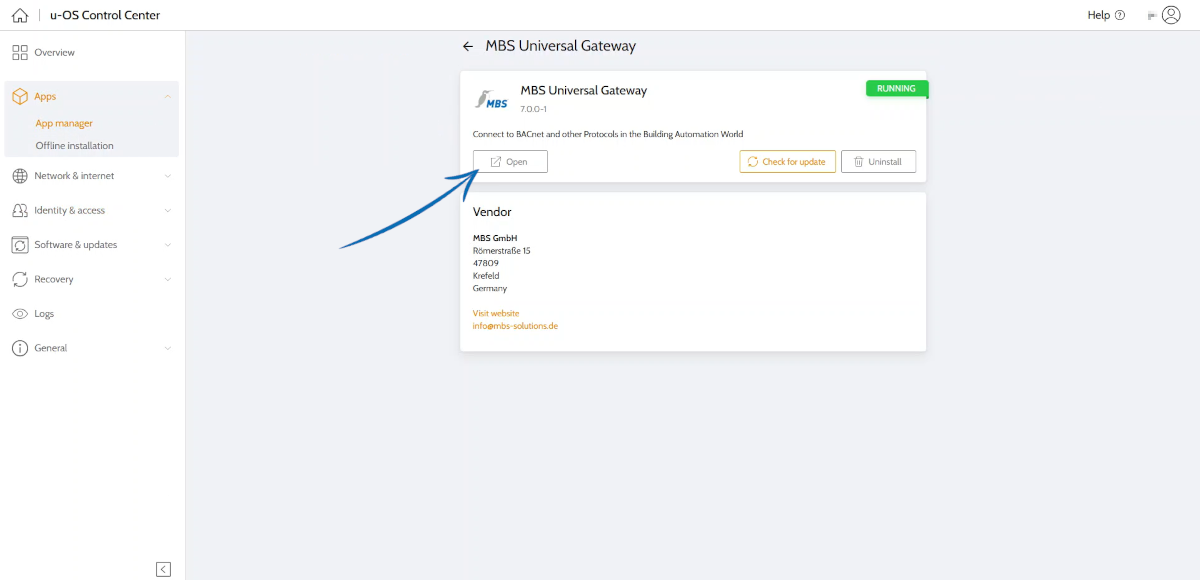Click the Apps box icon
Viewport: 1200px width, 580px height.
coord(19,97)
